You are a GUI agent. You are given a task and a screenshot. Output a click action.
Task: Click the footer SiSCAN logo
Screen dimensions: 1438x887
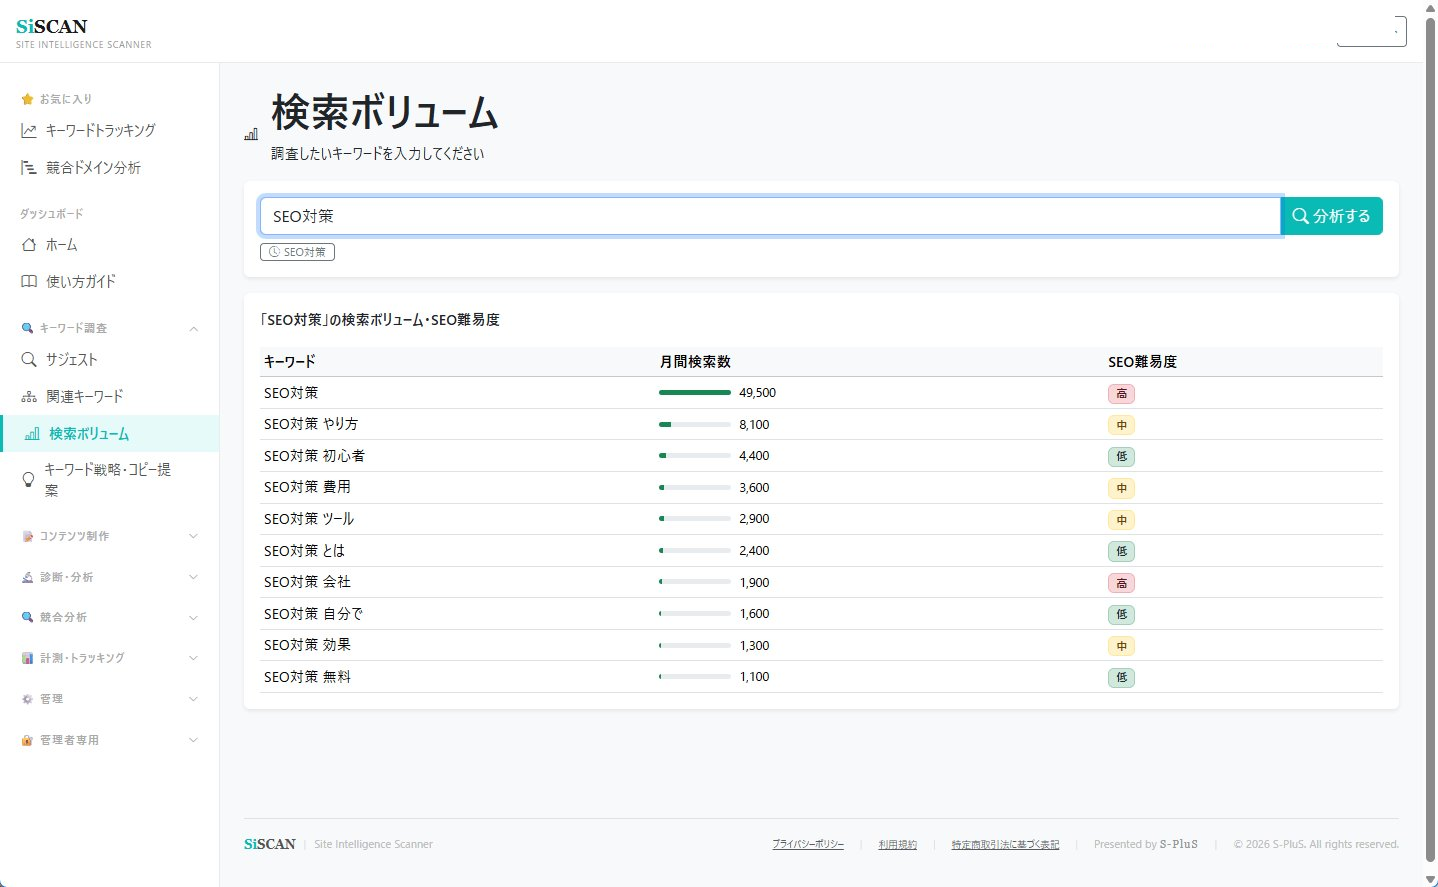point(270,844)
